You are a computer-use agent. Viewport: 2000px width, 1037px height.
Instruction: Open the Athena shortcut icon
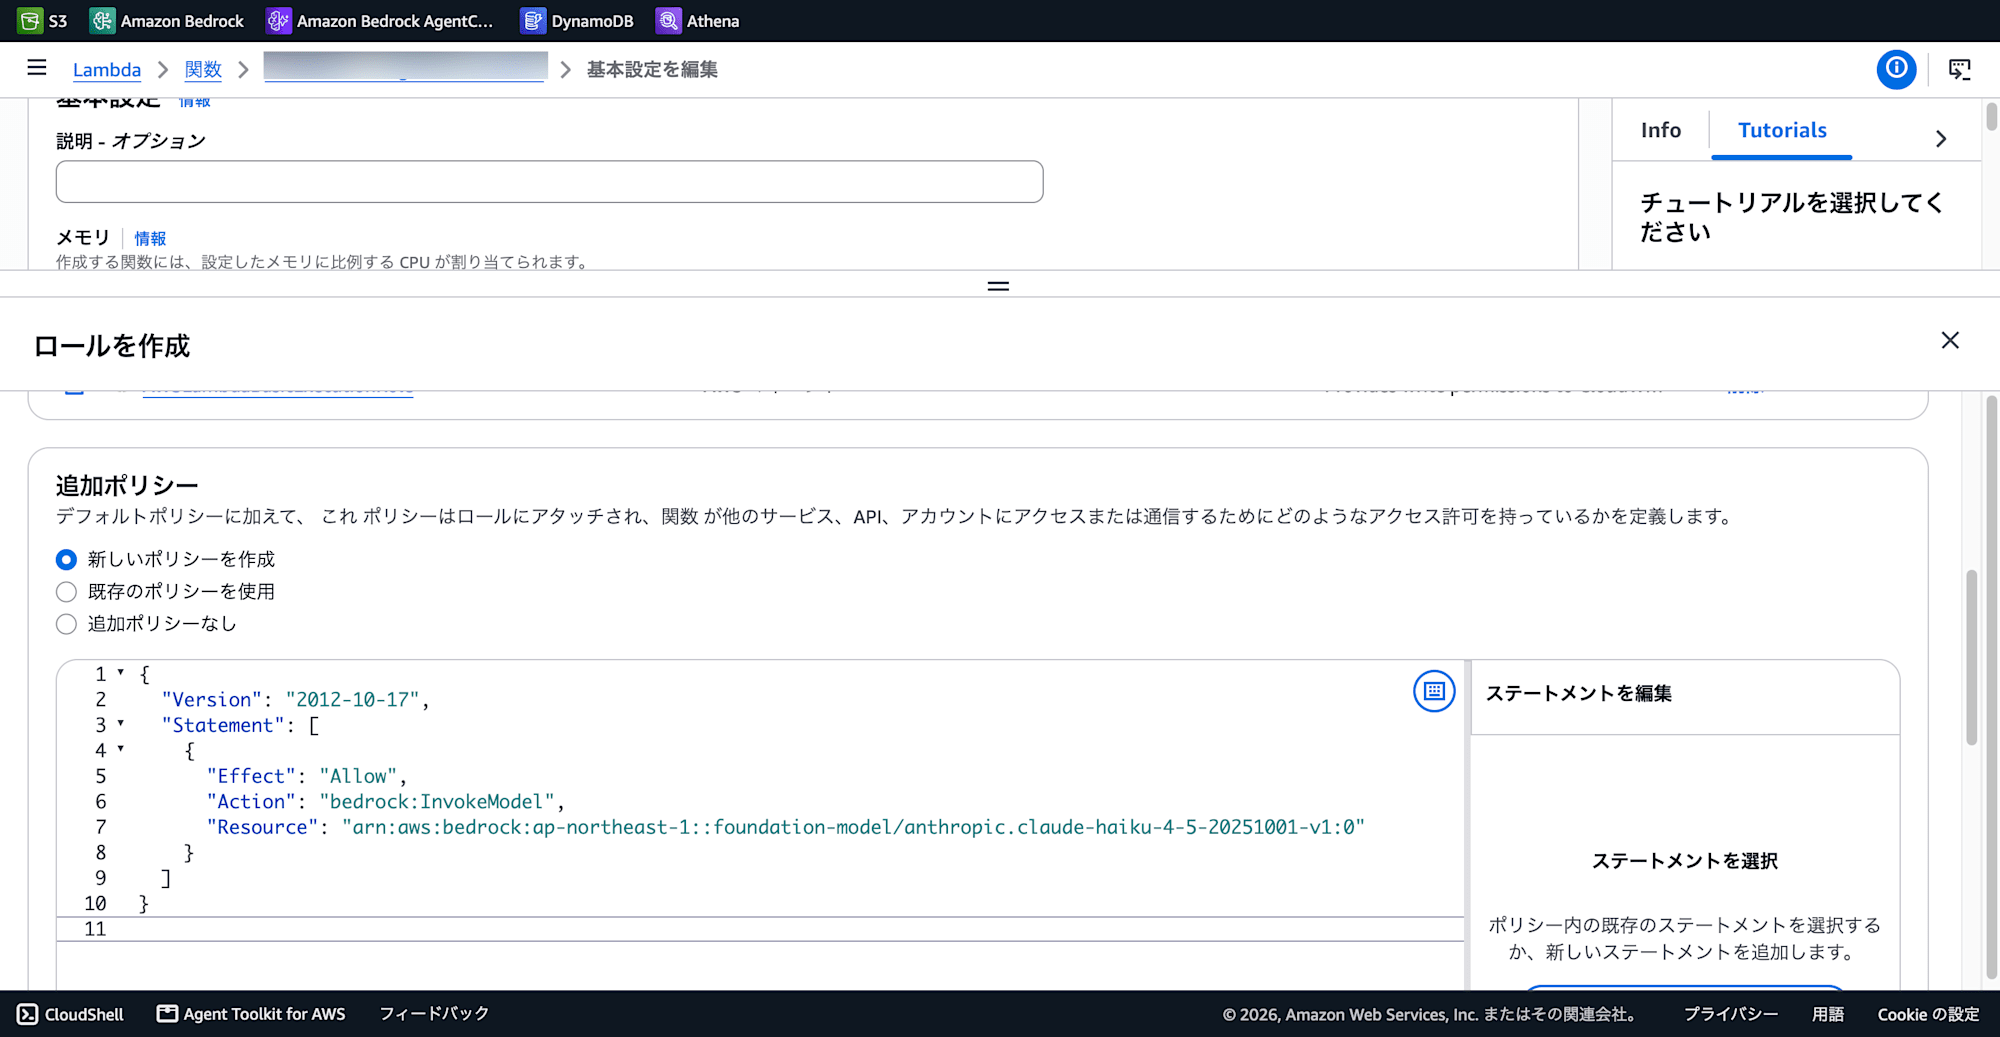coord(668,20)
